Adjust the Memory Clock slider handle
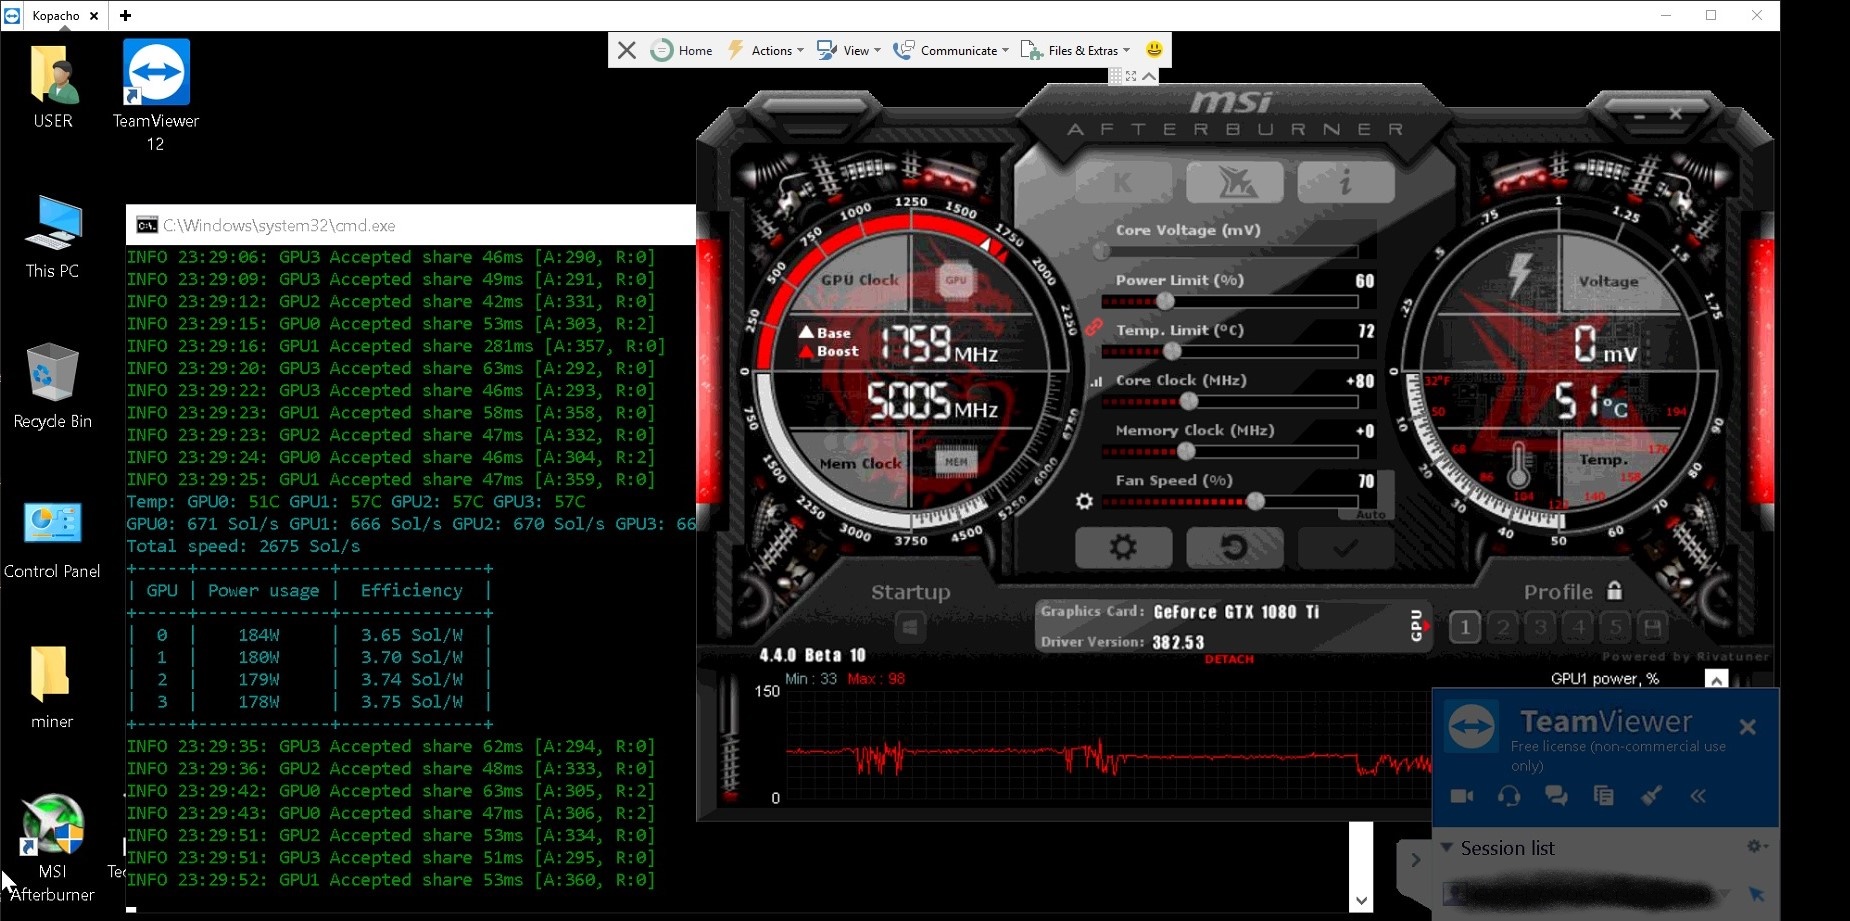1850x921 pixels. pyautogui.click(x=1186, y=451)
